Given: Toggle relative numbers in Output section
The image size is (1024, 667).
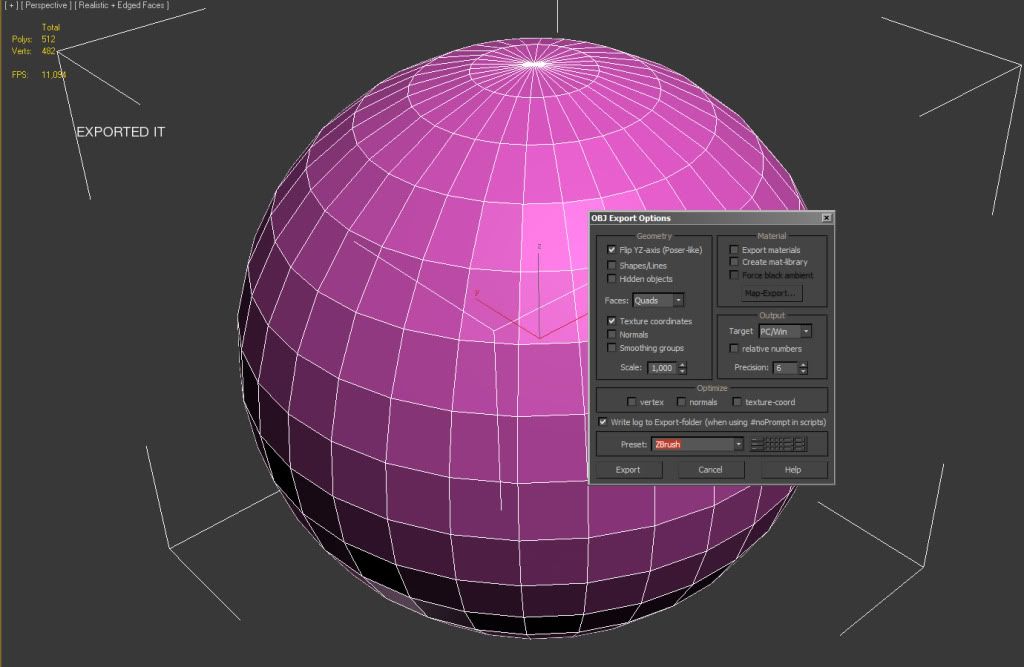Looking at the screenshot, I should pyautogui.click(x=734, y=348).
